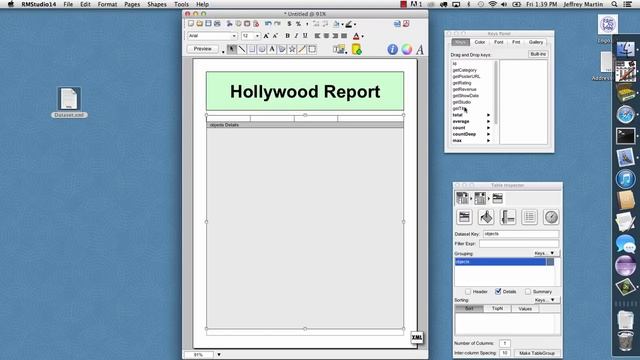Screen dimensions: 640x360
Task: Select the TopN sorting tab
Action: tap(497, 309)
